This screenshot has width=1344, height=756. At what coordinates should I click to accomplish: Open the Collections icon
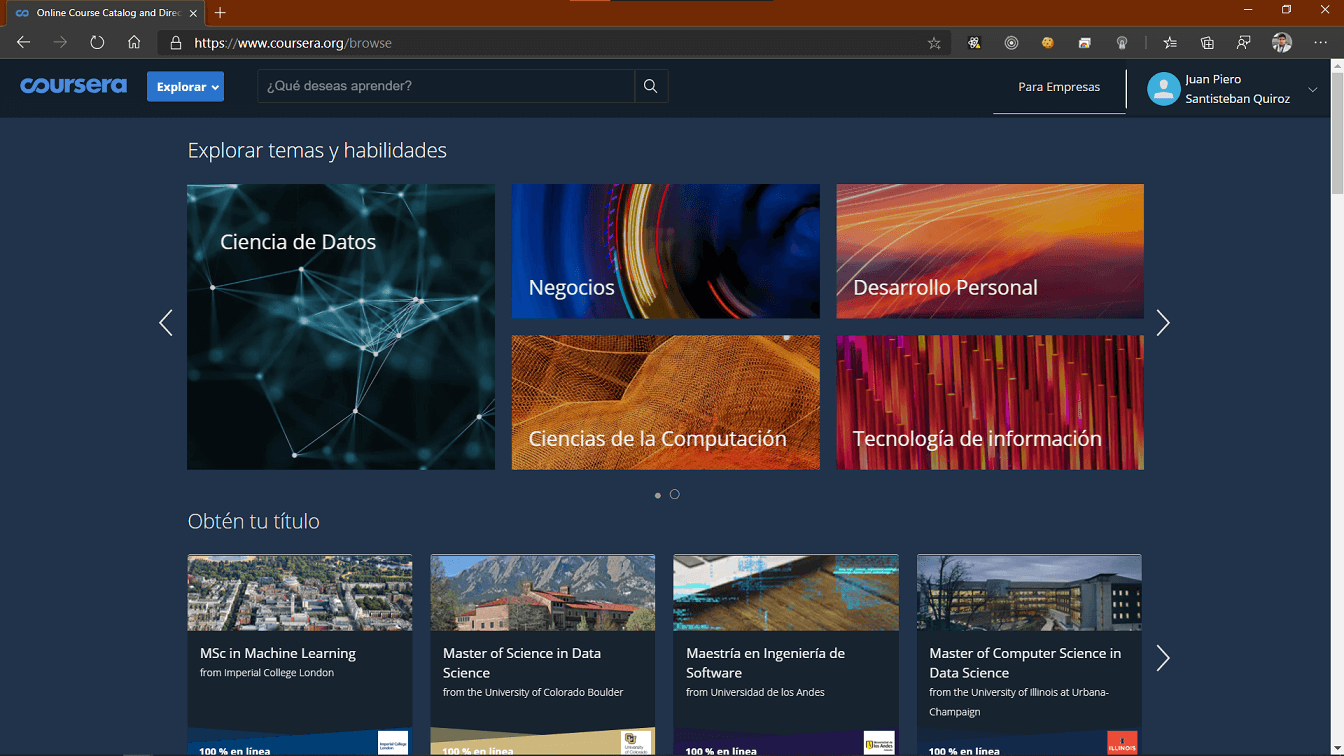coord(1207,43)
